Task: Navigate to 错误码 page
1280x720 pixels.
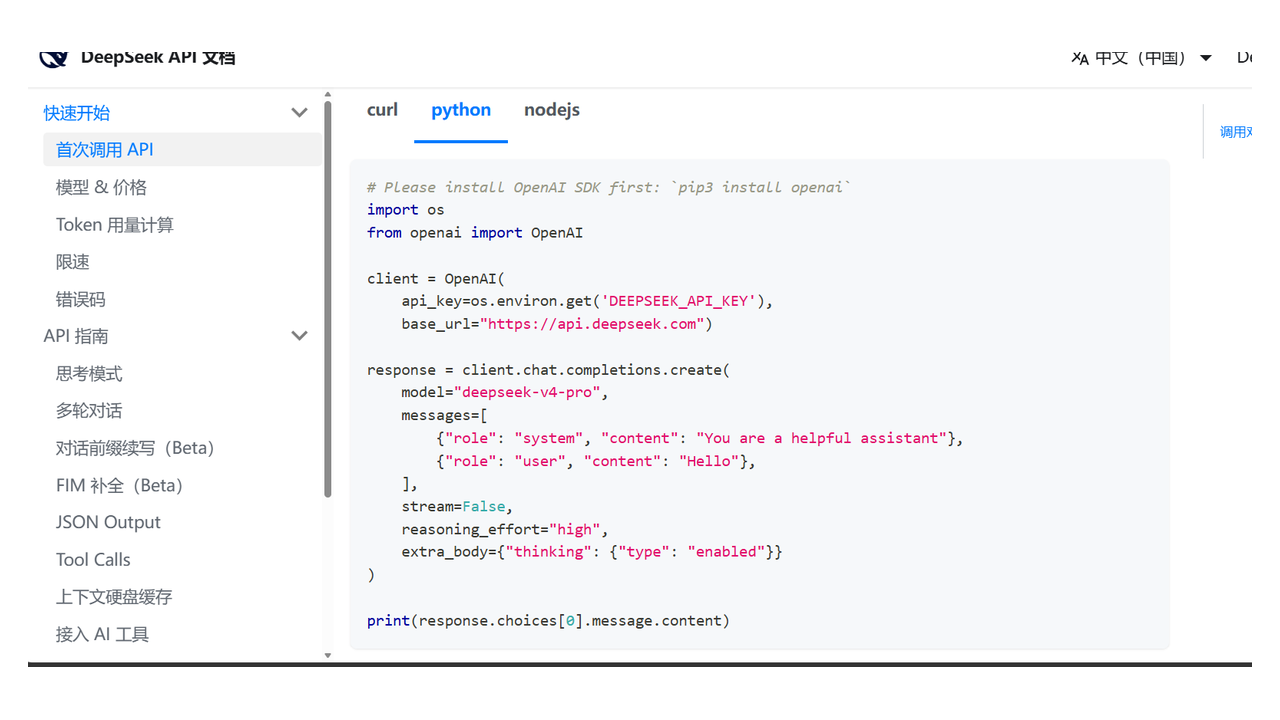Action: (x=80, y=299)
